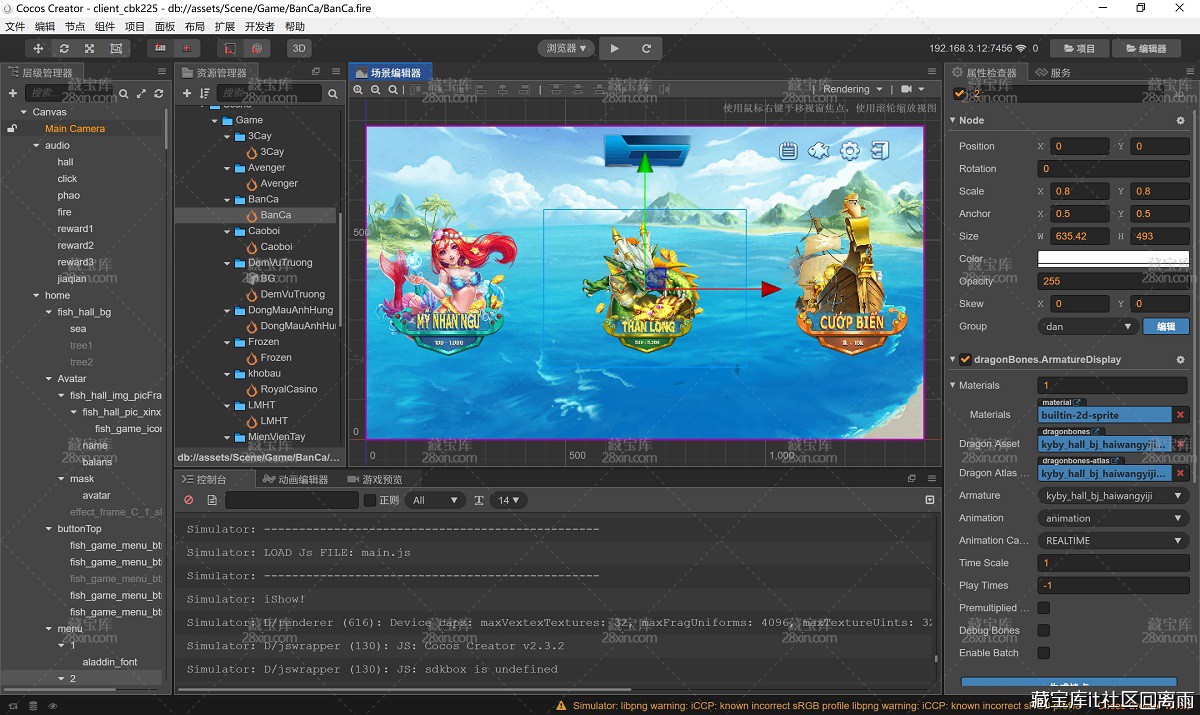Zoom out the scene editor
1200x715 pixels.
click(x=376, y=90)
